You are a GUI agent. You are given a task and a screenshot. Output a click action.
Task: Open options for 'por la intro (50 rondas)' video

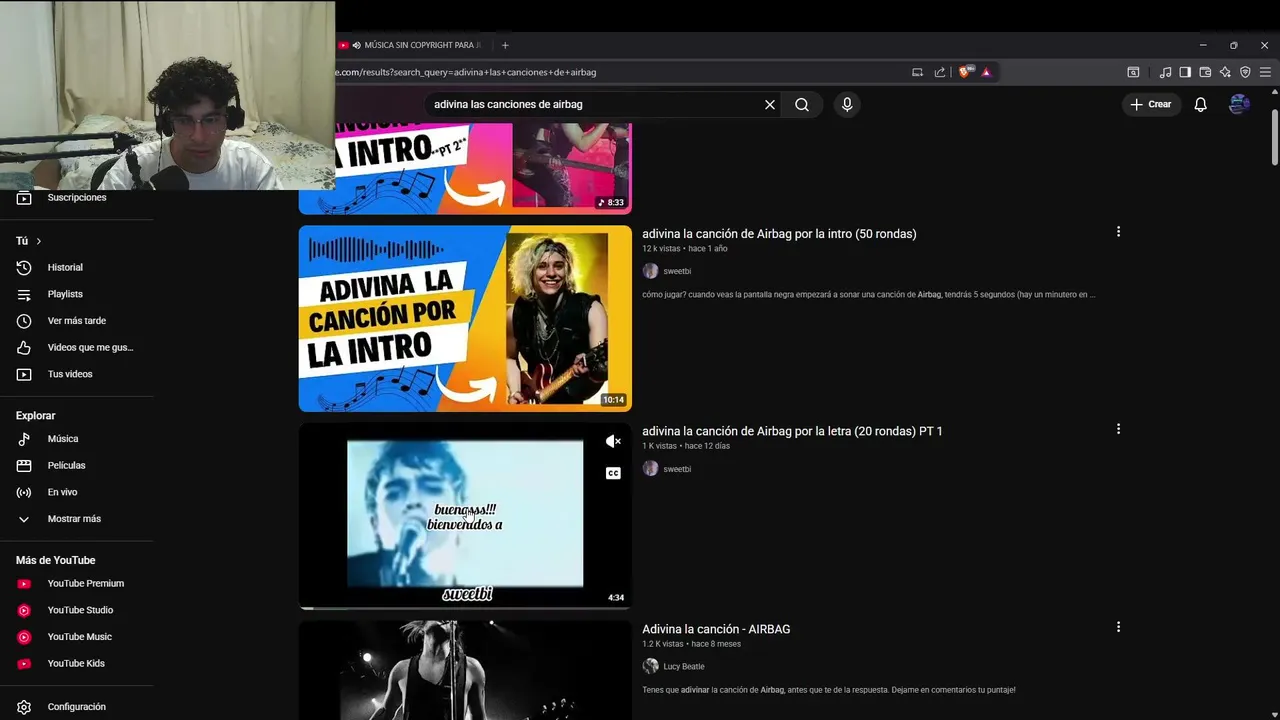tap(1118, 232)
